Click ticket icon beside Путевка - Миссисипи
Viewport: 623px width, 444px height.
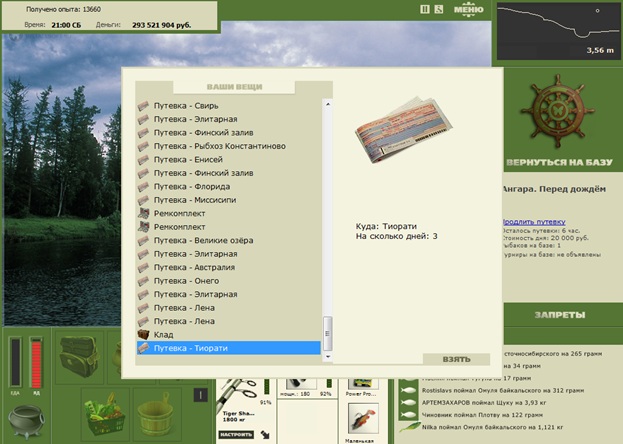coord(143,200)
